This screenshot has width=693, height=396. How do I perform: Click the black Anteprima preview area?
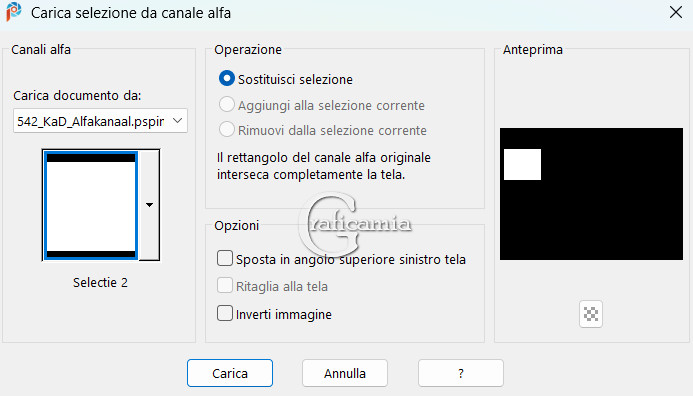coord(591,194)
